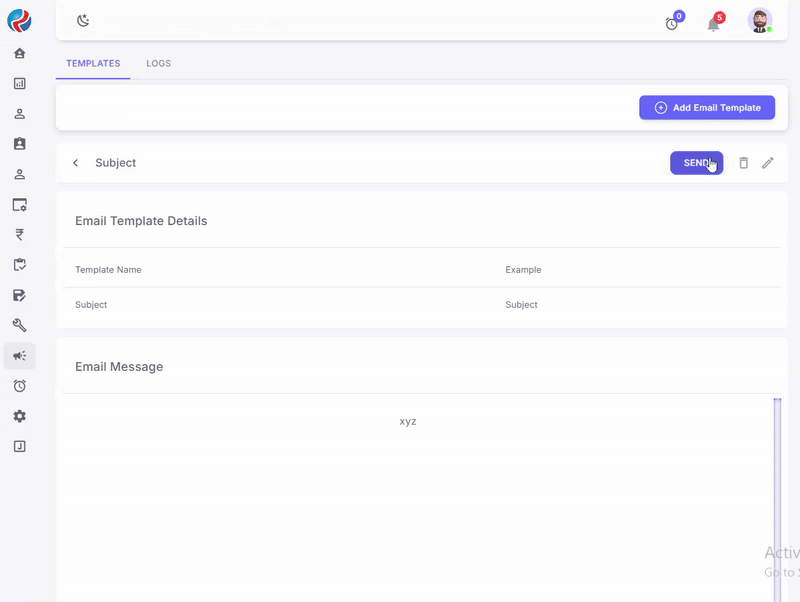Image resolution: width=800 pixels, height=602 pixels.
Task: Click the Add Email Template button
Action: coord(706,108)
